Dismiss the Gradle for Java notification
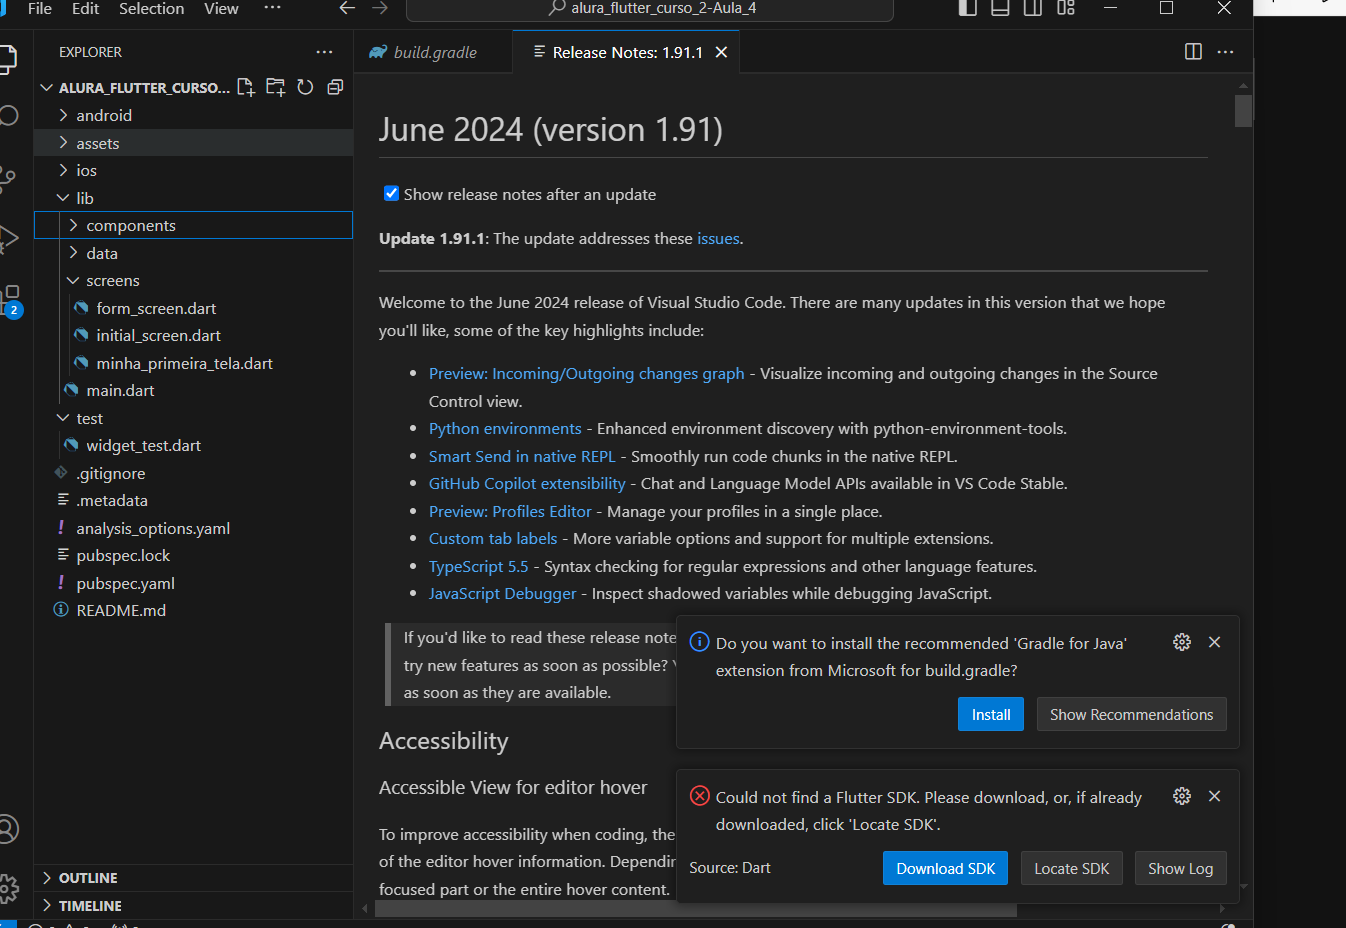Viewport: 1346px width, 928px height. coord(1214,642)
